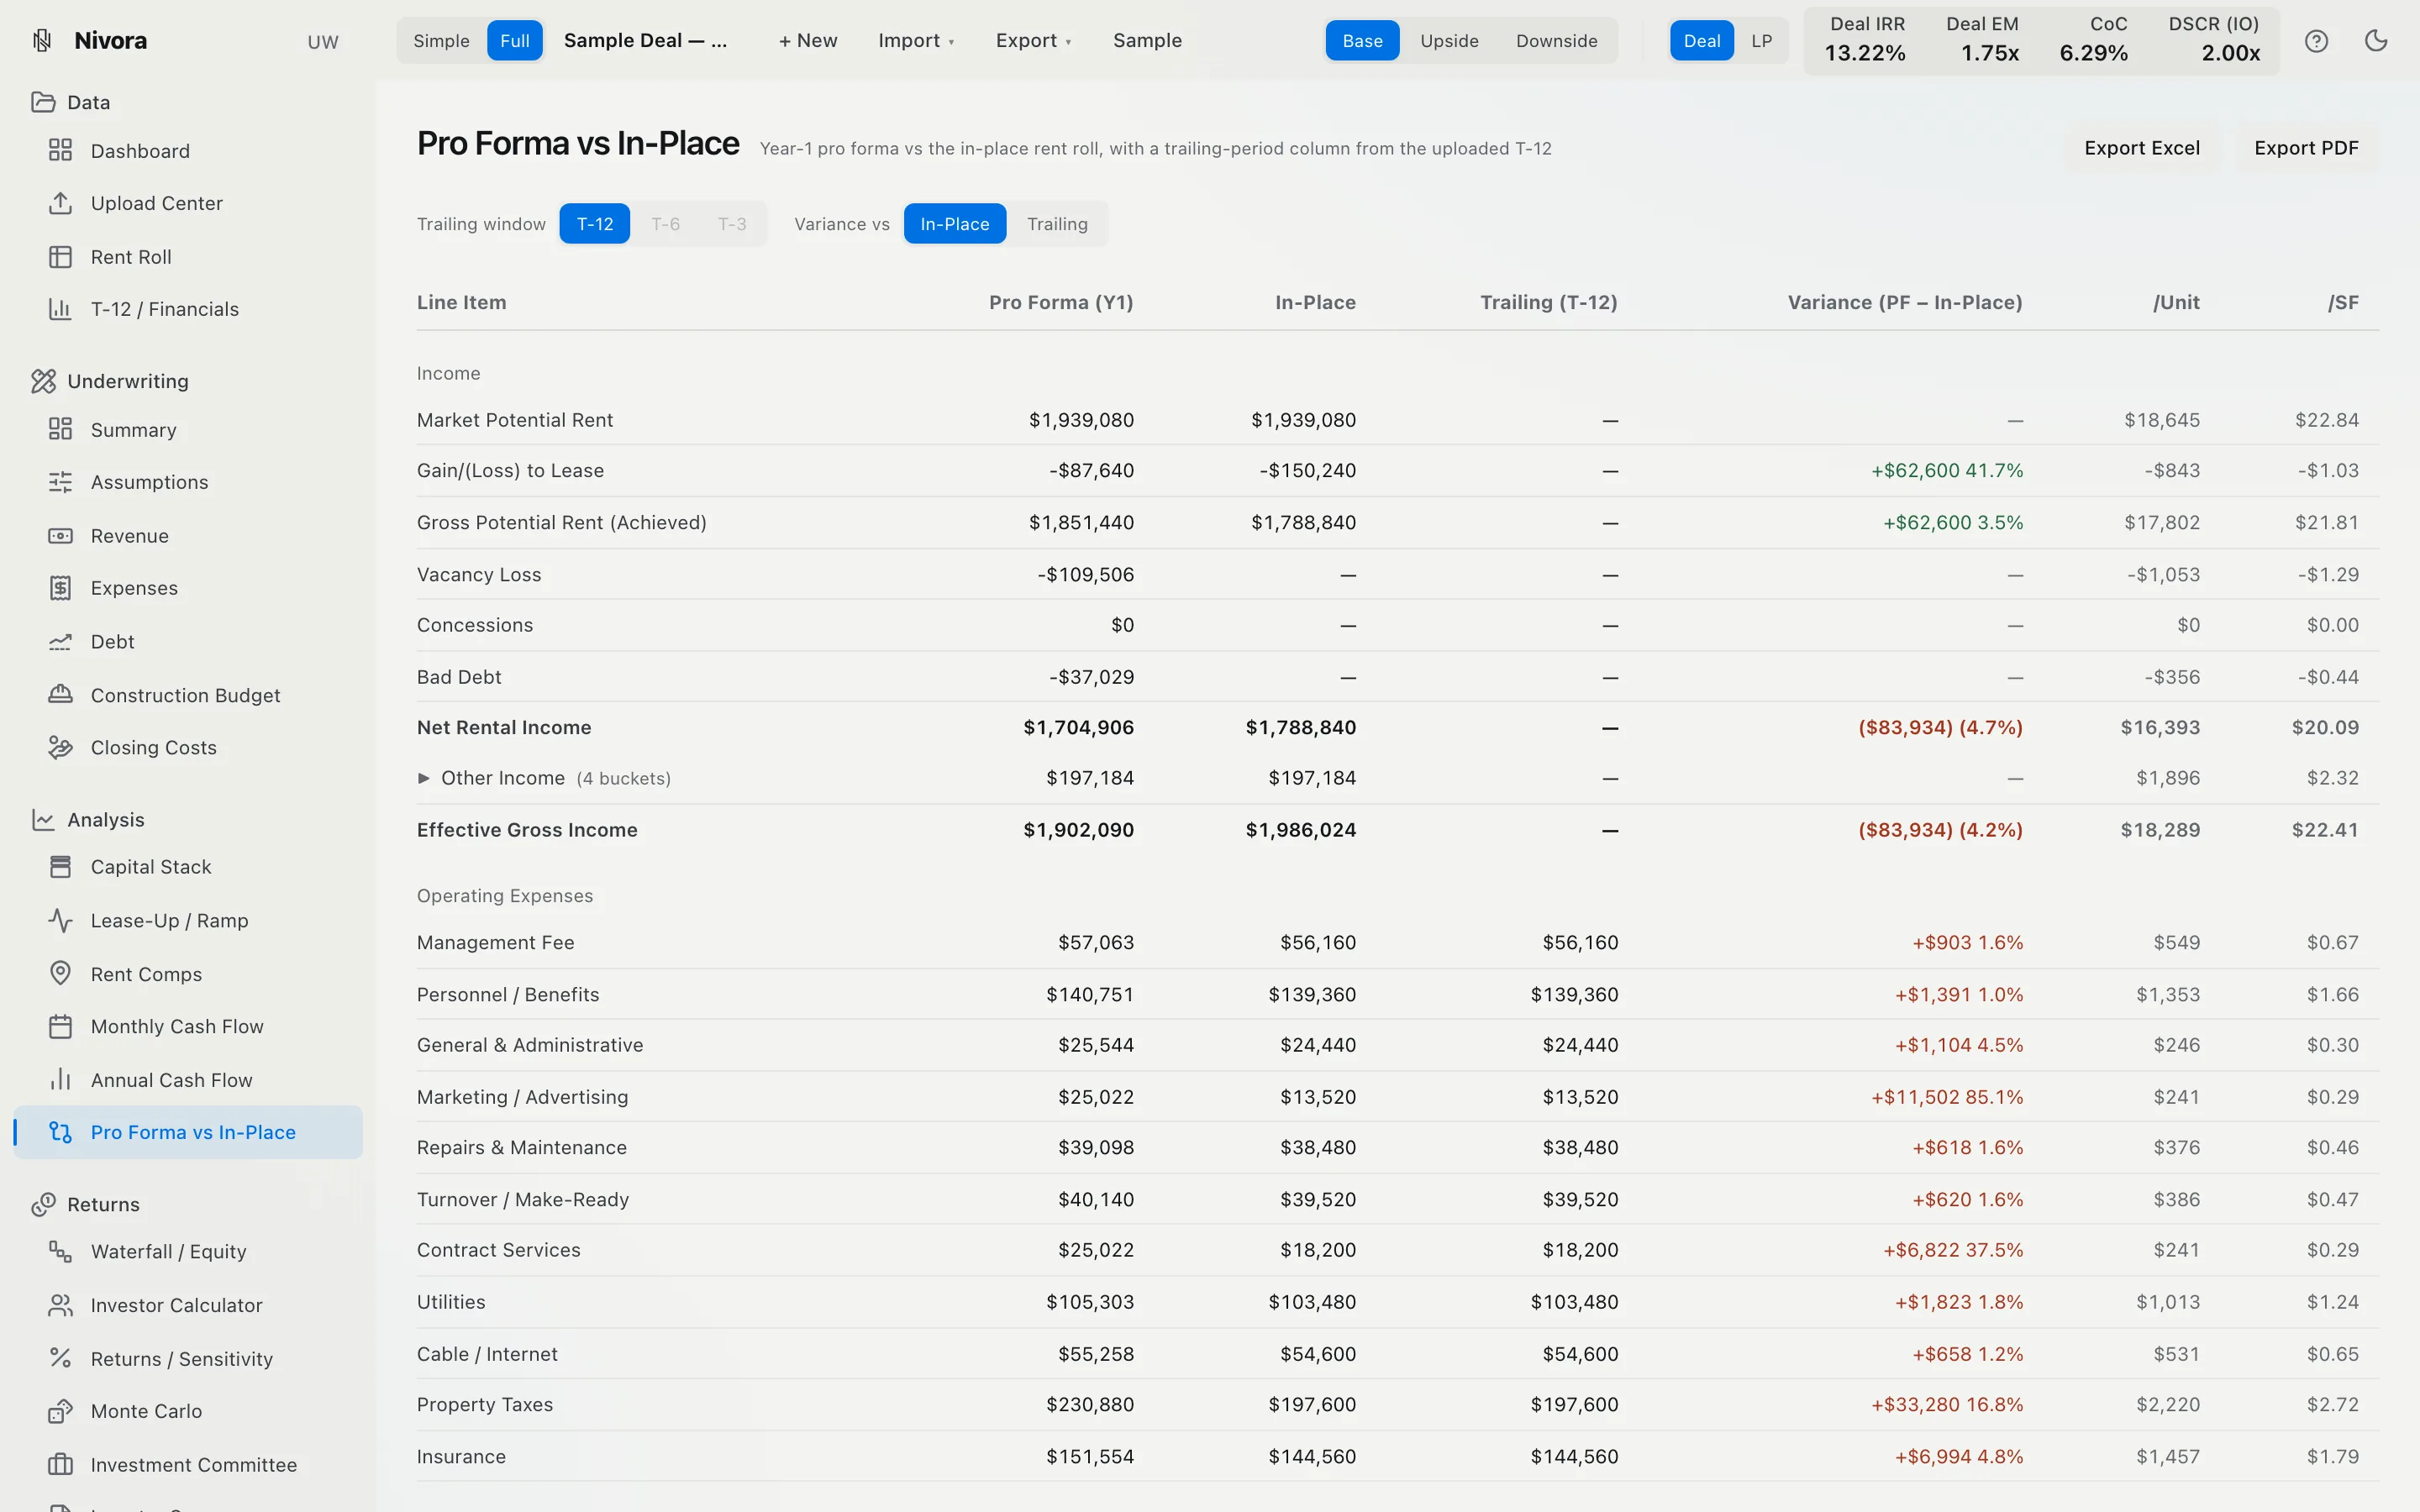Click the Nivora logo icon
The width and height of the screenshot is (2420, 1512).
[42, 40]
